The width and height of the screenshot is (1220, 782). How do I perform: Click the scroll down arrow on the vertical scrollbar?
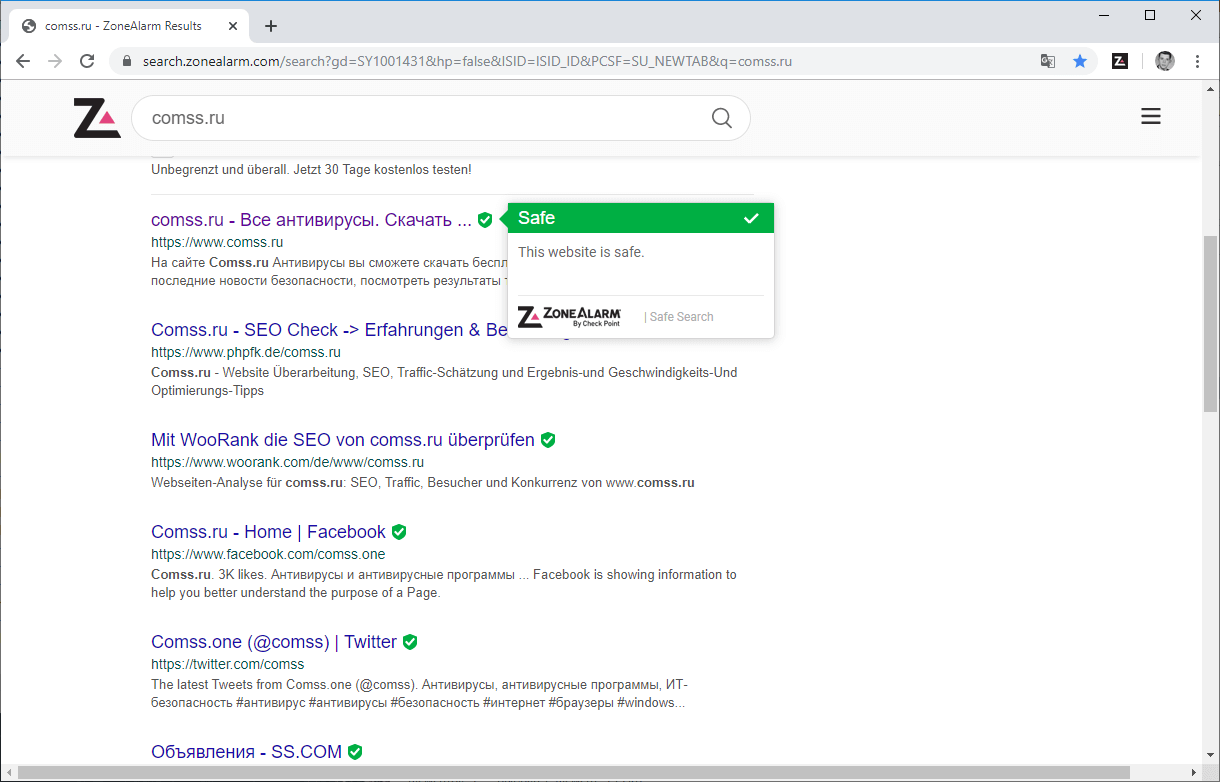click(x=1210, y=757)
